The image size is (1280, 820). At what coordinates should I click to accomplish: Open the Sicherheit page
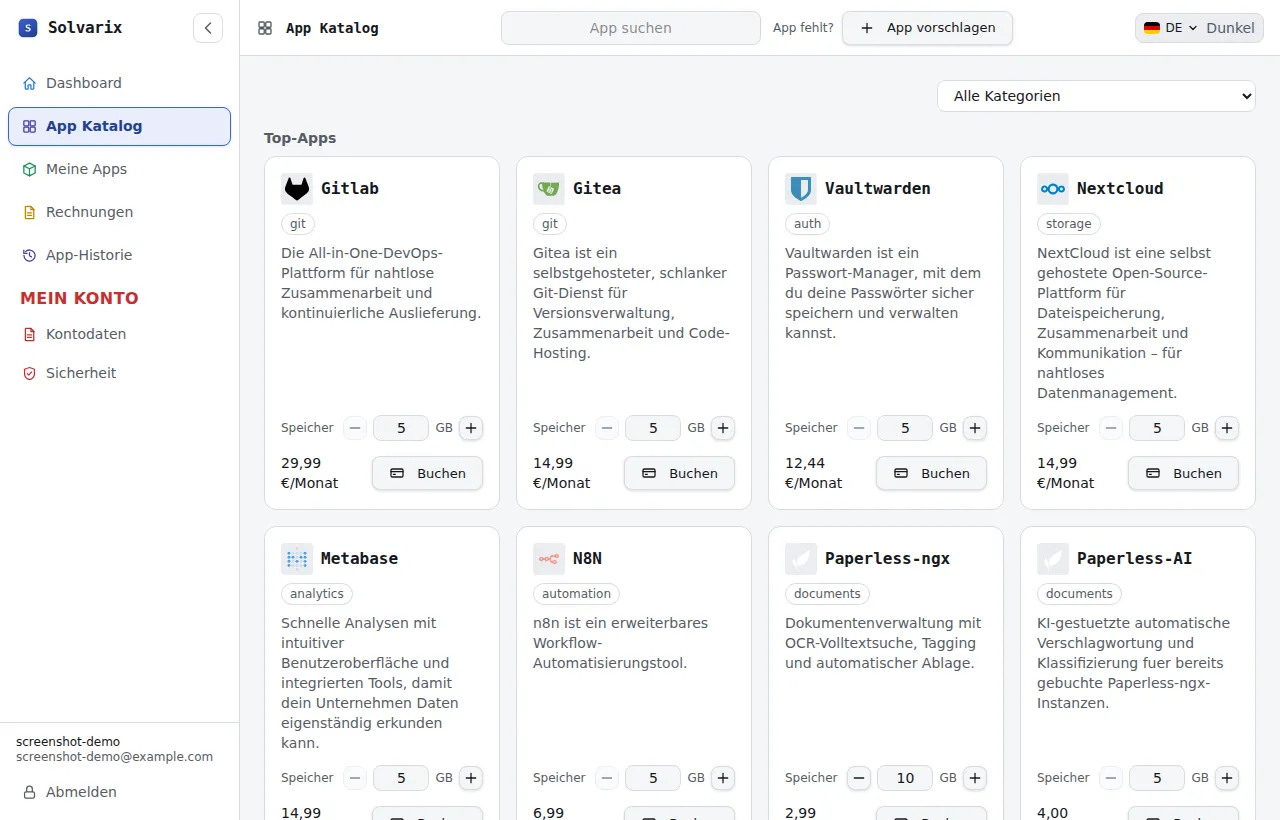(119, 373)
